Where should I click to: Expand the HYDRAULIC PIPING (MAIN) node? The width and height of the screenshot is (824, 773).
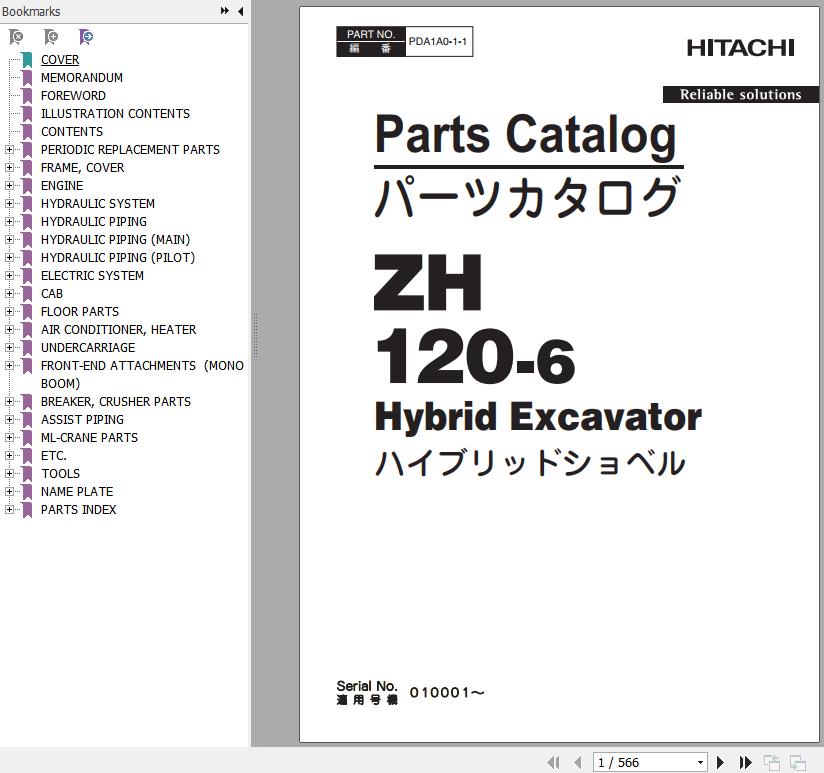(x=9, y=240)
